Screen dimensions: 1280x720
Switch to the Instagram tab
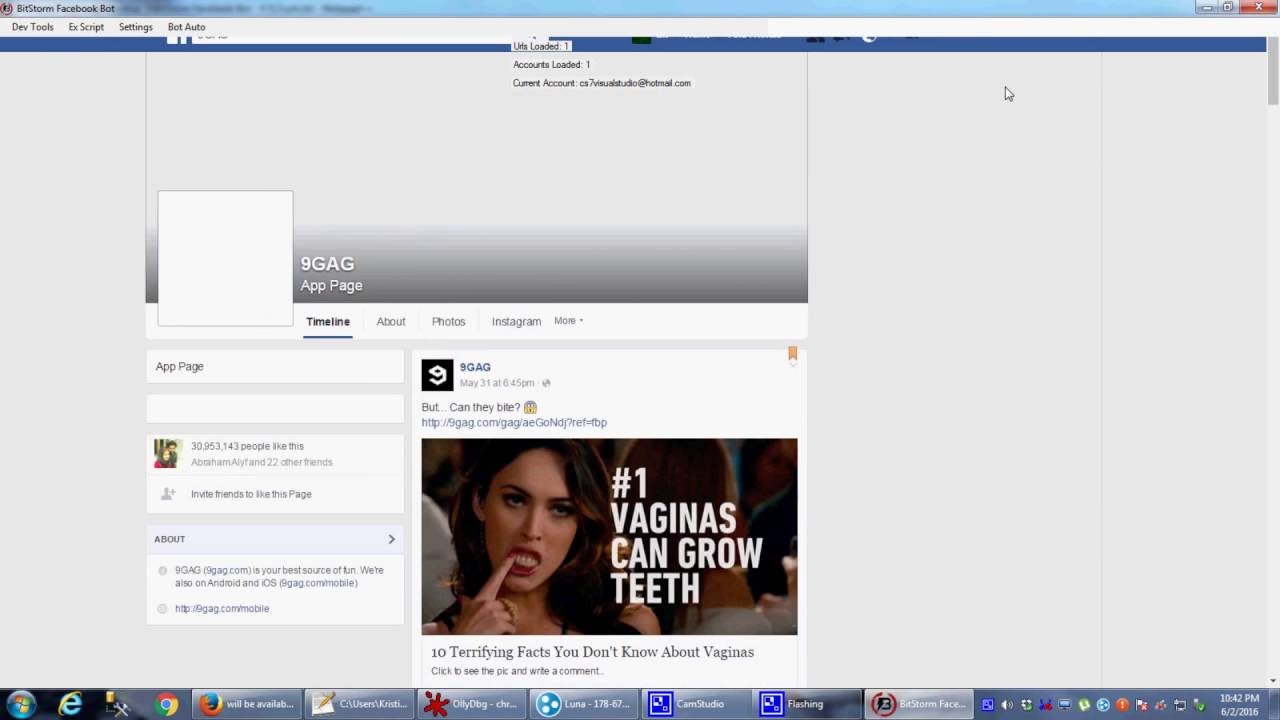(x=516, y=321)
